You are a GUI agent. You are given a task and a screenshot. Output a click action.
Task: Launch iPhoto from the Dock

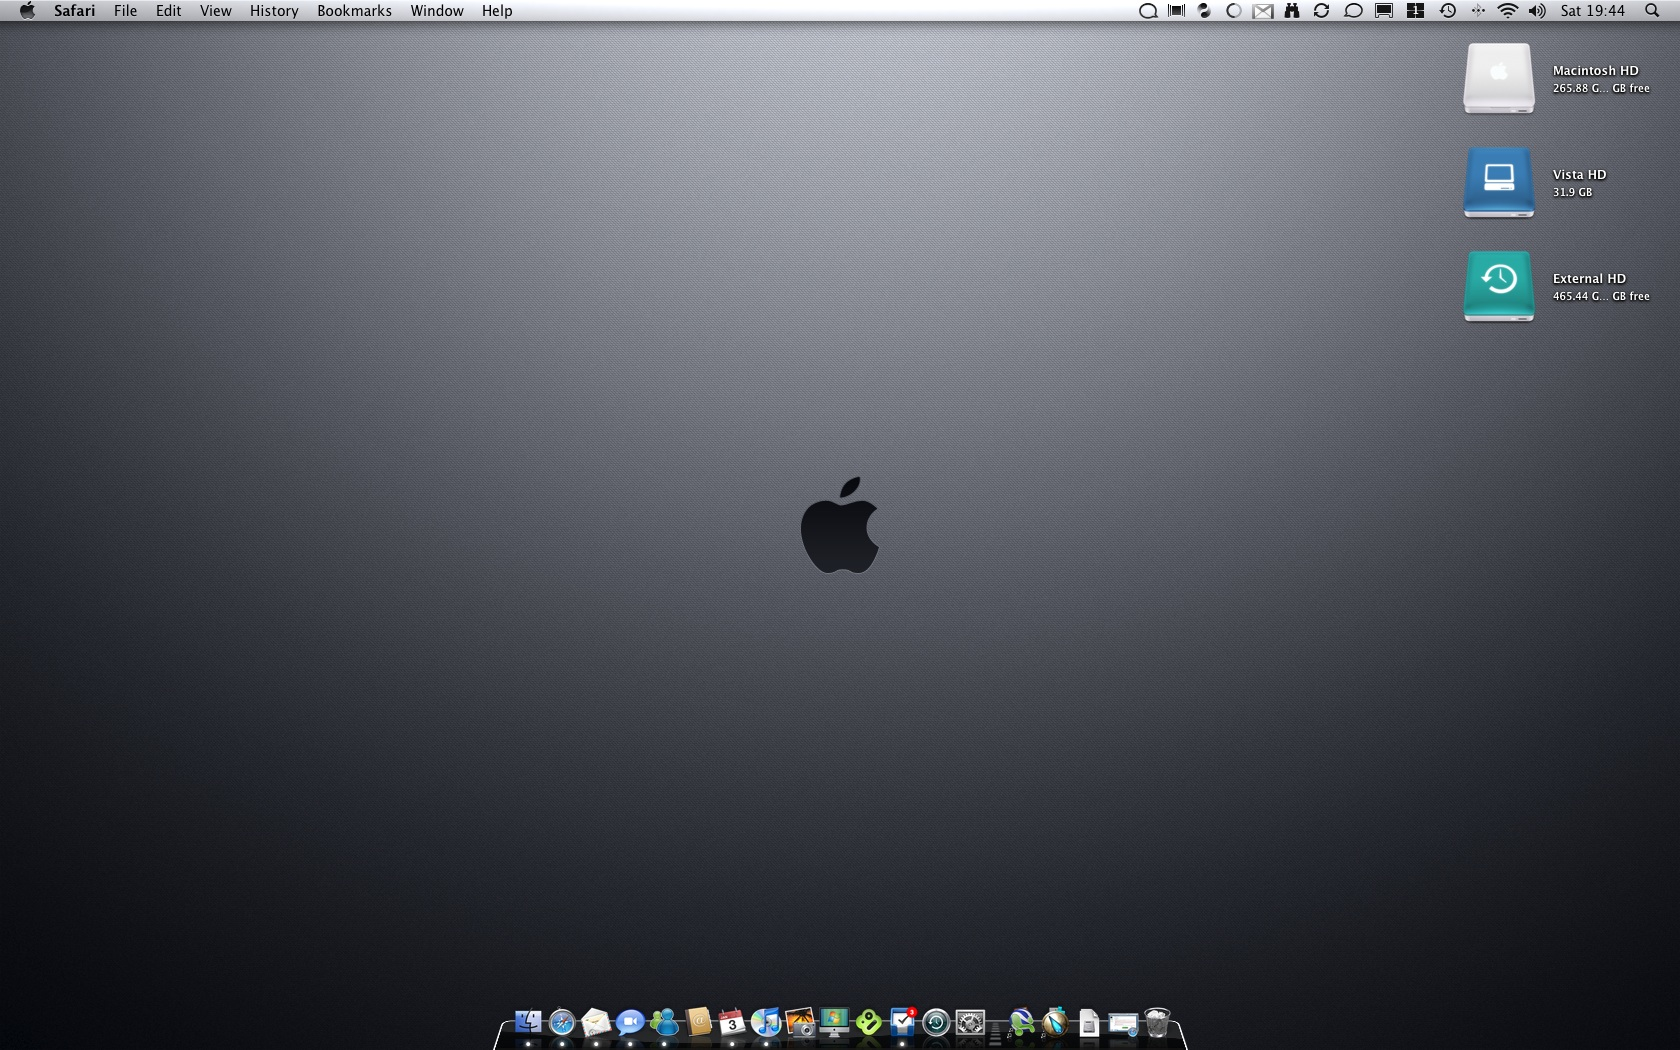800,1023
